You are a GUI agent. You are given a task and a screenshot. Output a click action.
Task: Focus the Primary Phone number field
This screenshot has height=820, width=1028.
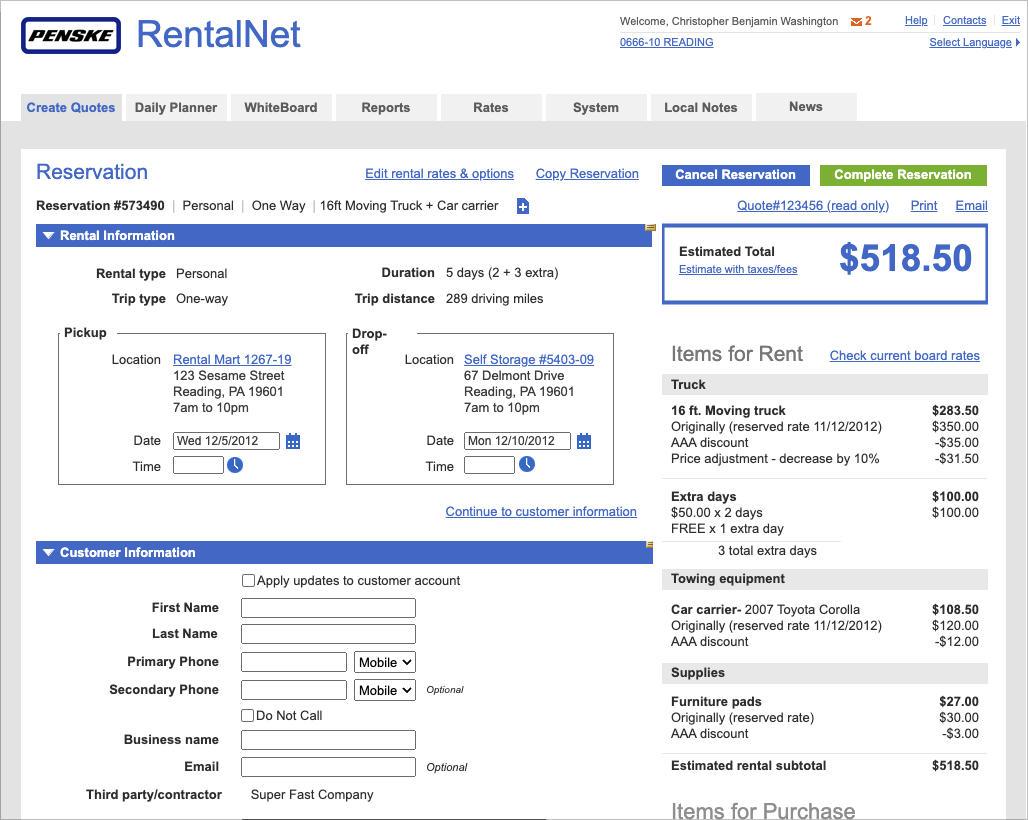click(294, 662)
